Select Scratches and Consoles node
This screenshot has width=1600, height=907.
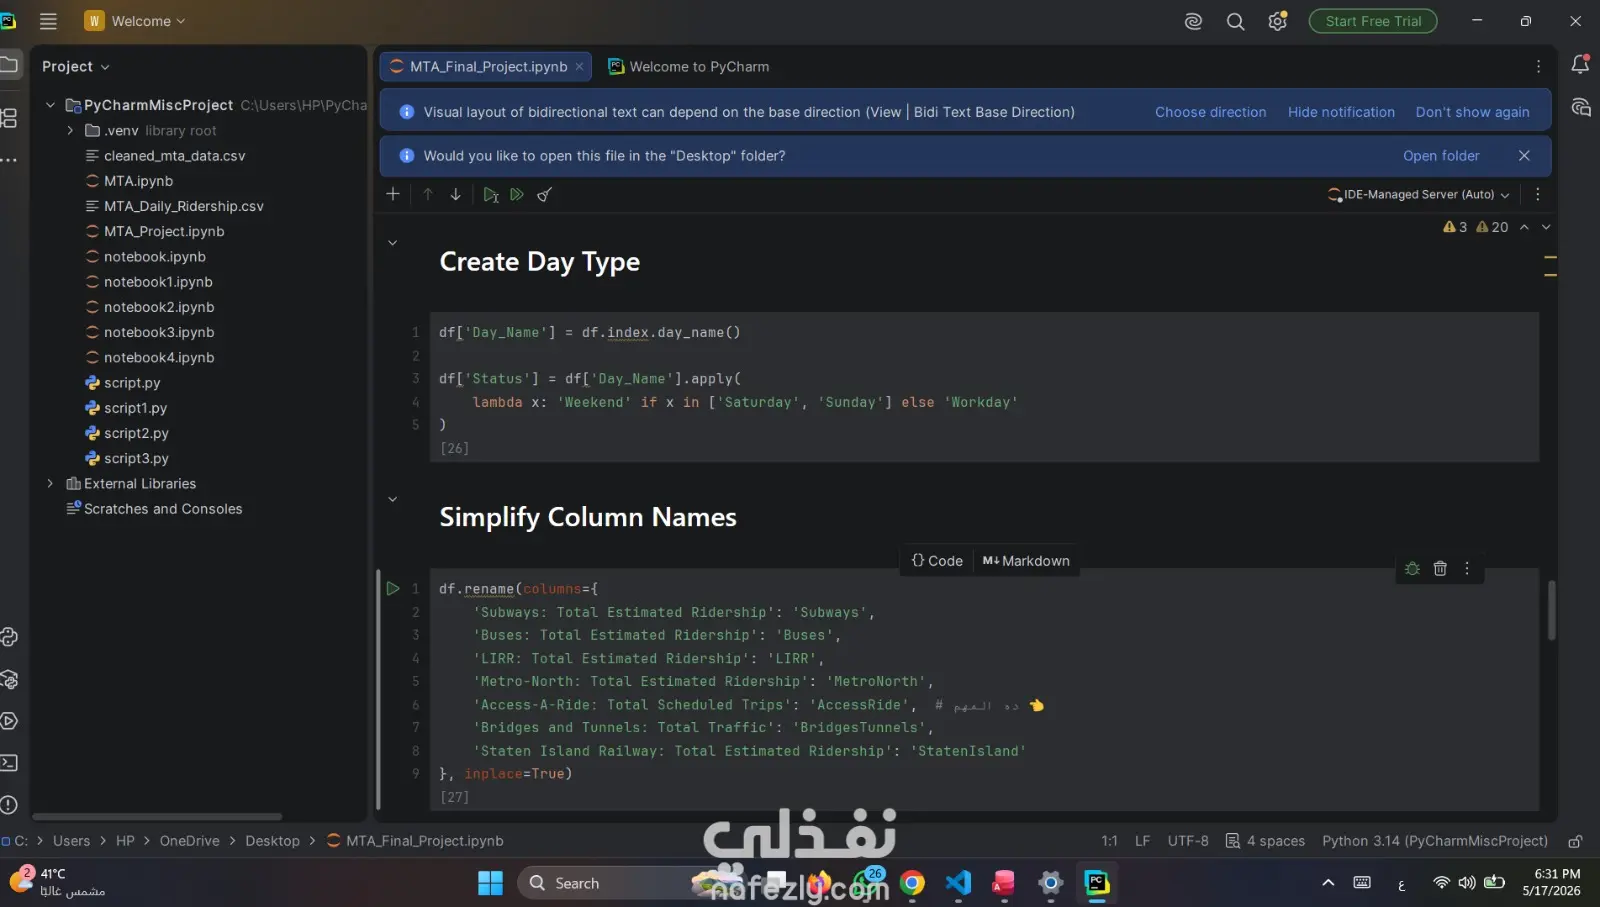[163, 509]
